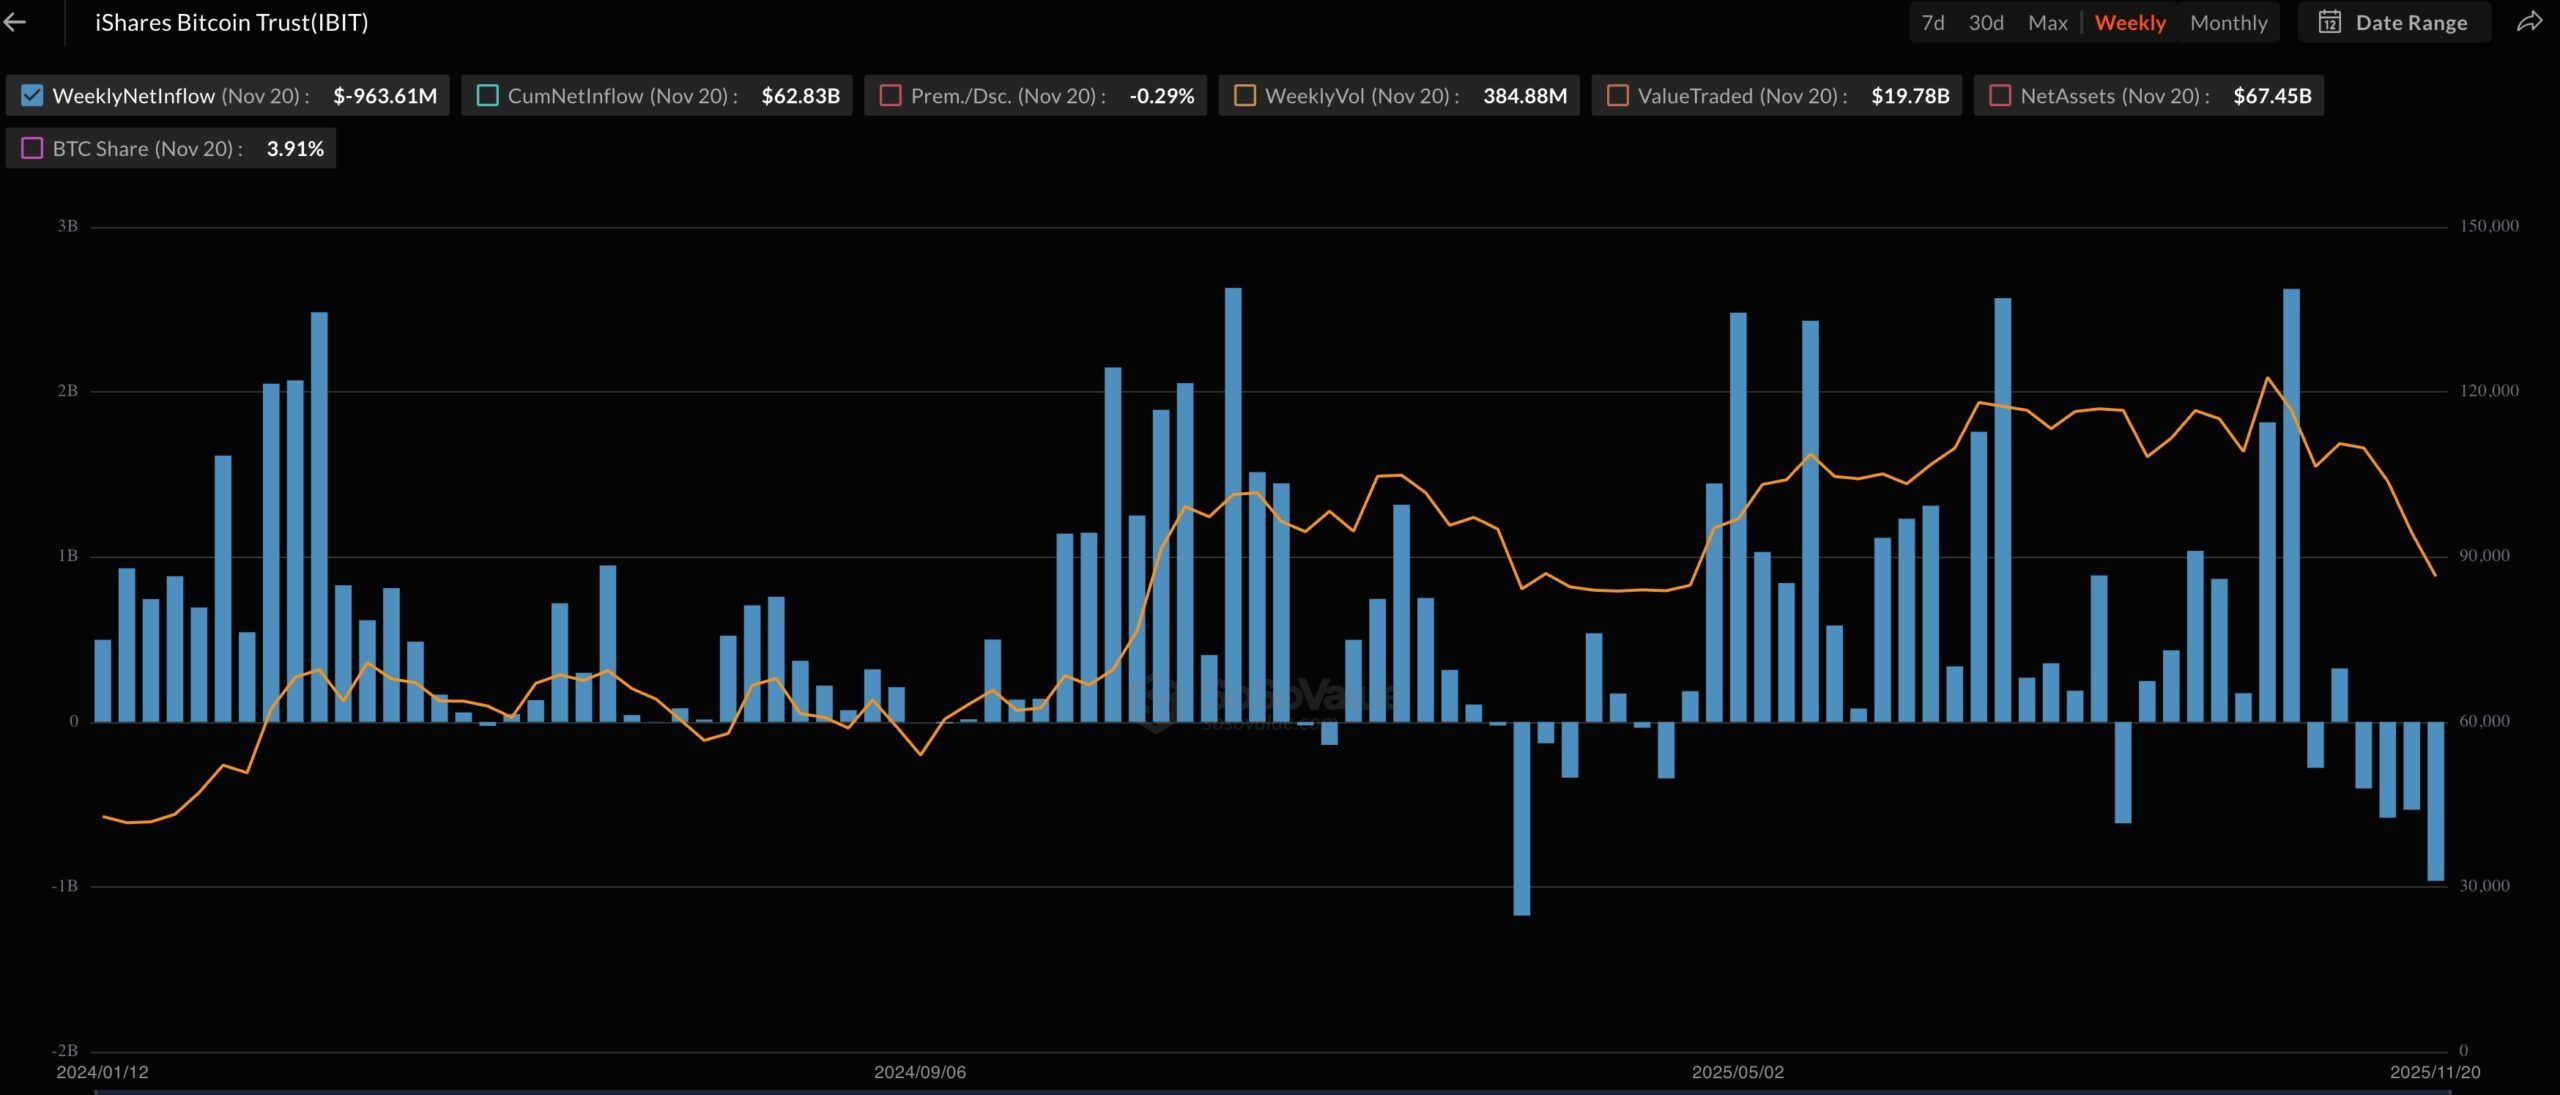The image size is (2560, 1095).
Task: Switch to the 30d view
Action: tap(1988, 22)
